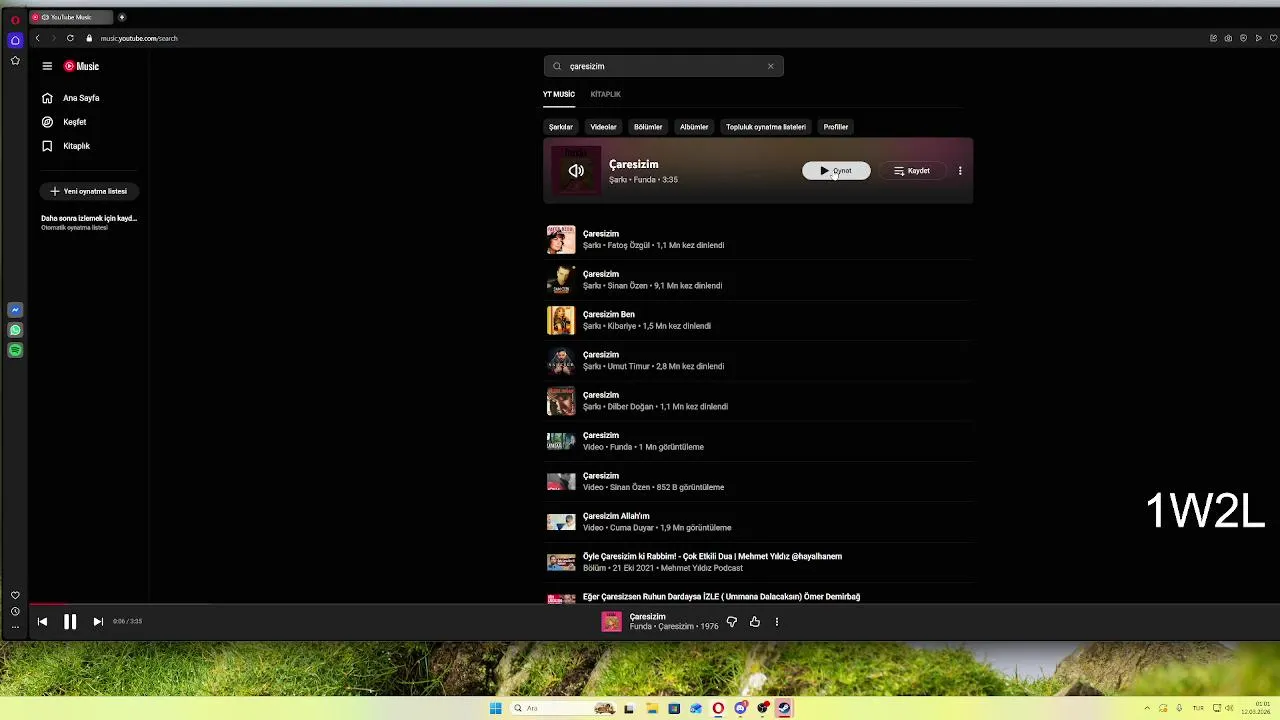This screenshot has height=720, width=1280.
Task: Open Opera sidebar bookmarks star icon
Action: tap(15, 61)
